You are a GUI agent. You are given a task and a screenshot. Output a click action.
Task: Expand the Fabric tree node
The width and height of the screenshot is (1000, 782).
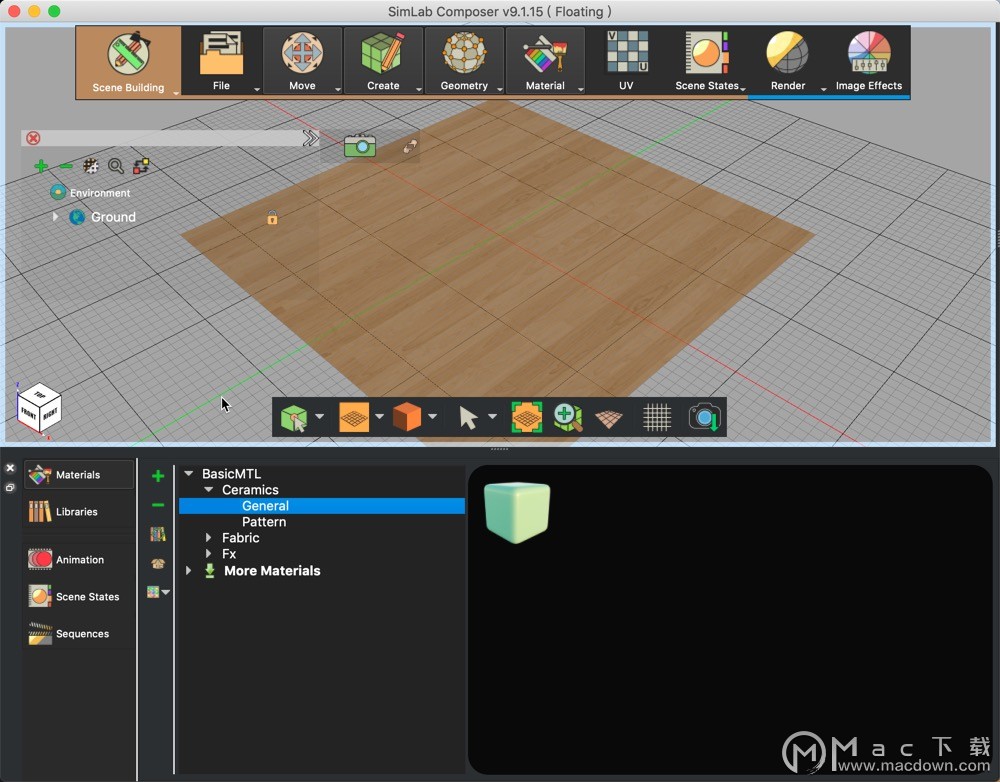click(x=208, y=538)
